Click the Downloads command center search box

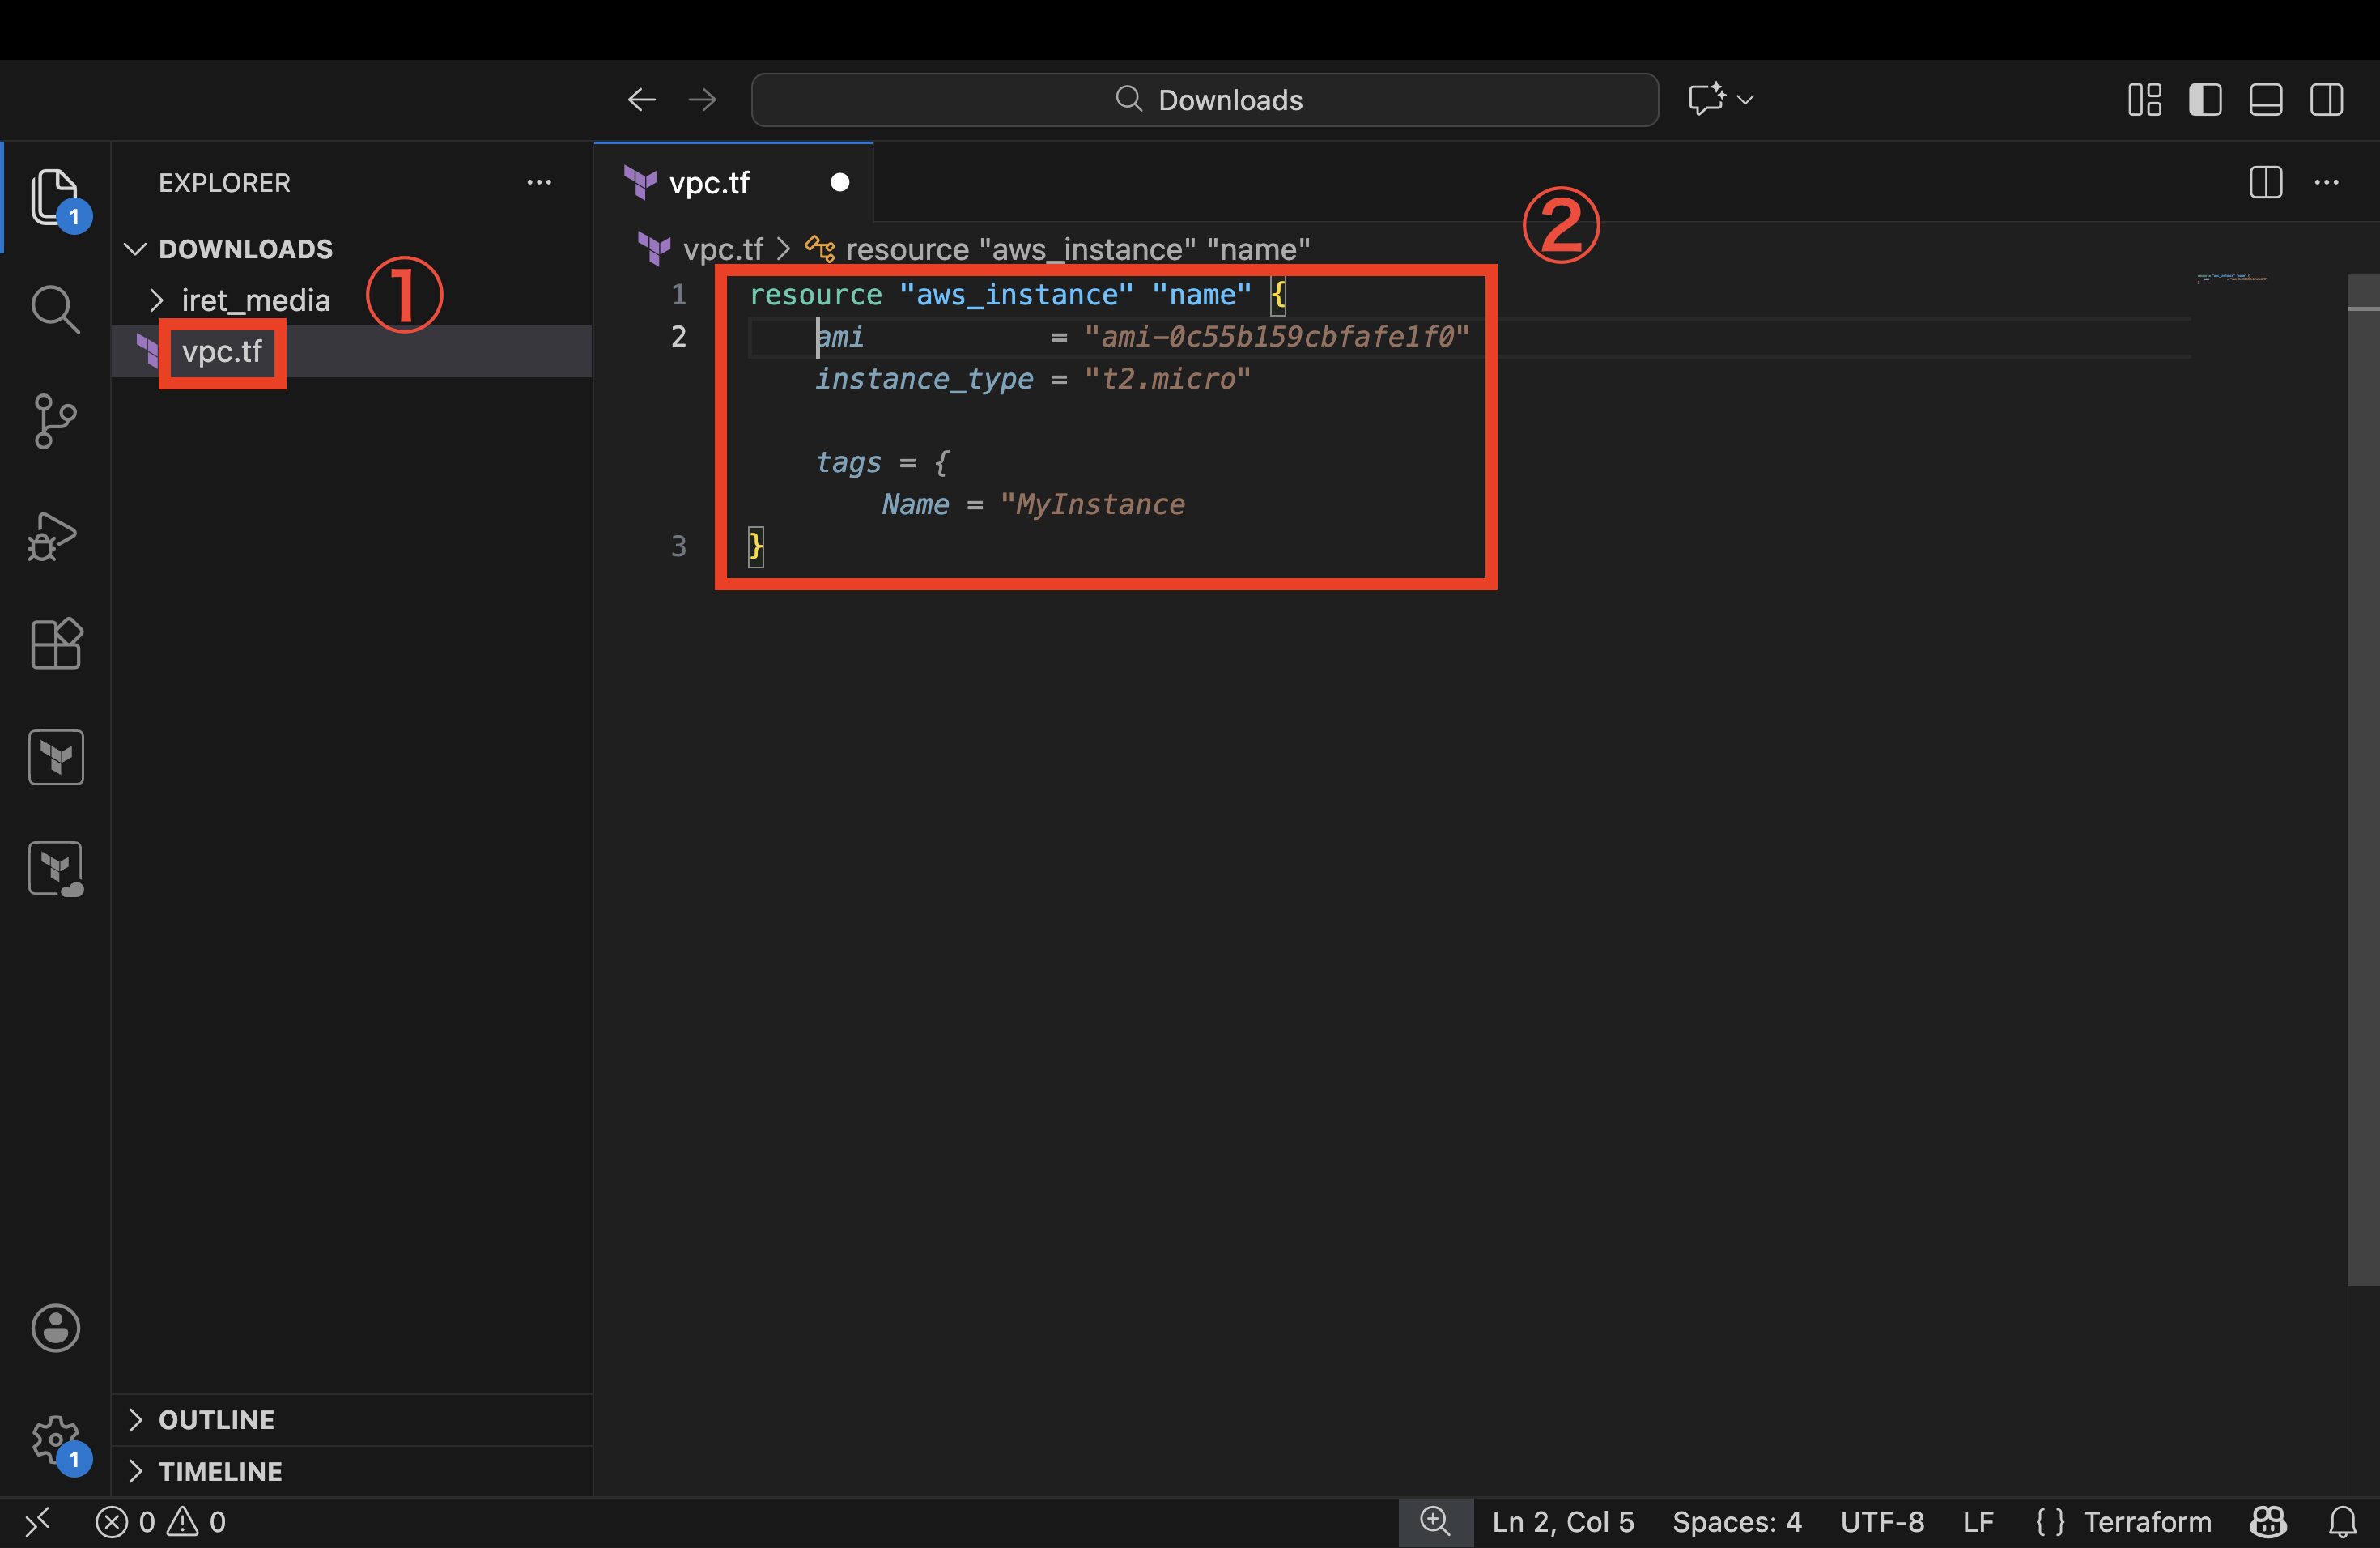(x=1205, y=100)
